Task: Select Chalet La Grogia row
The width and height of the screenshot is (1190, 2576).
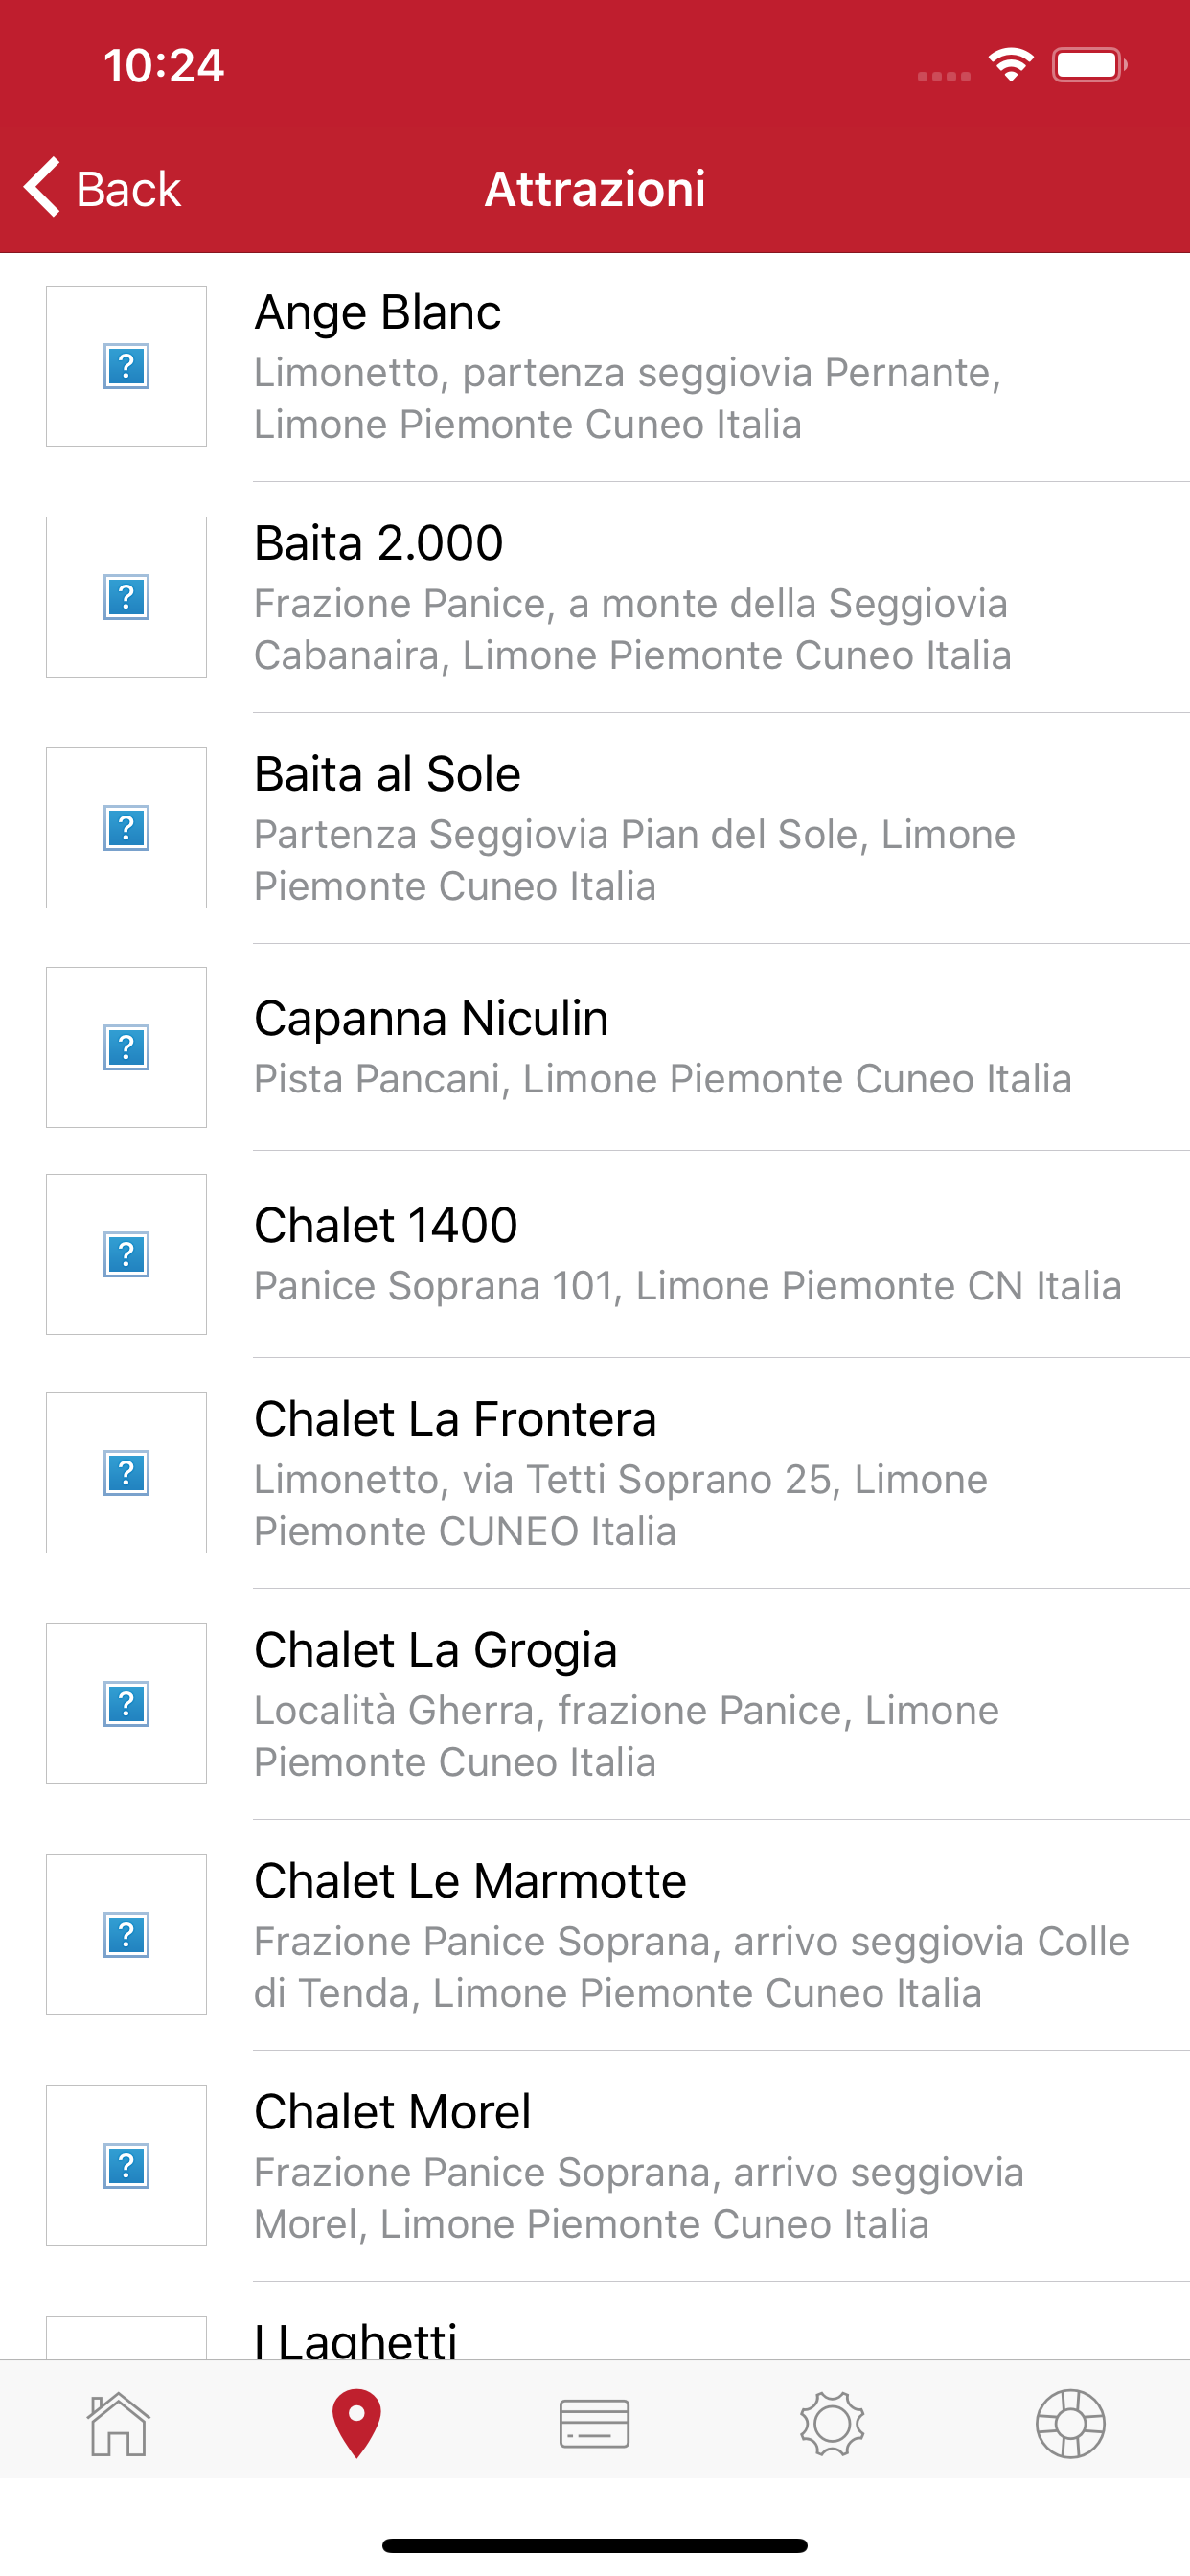Action: tap(595, 1704)
